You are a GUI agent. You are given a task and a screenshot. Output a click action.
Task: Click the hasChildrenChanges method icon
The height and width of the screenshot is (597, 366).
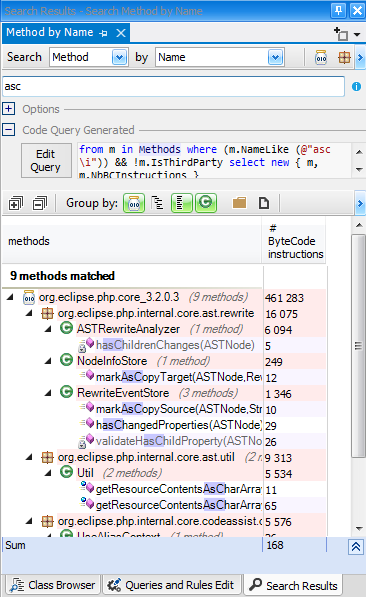click(86, 345)
